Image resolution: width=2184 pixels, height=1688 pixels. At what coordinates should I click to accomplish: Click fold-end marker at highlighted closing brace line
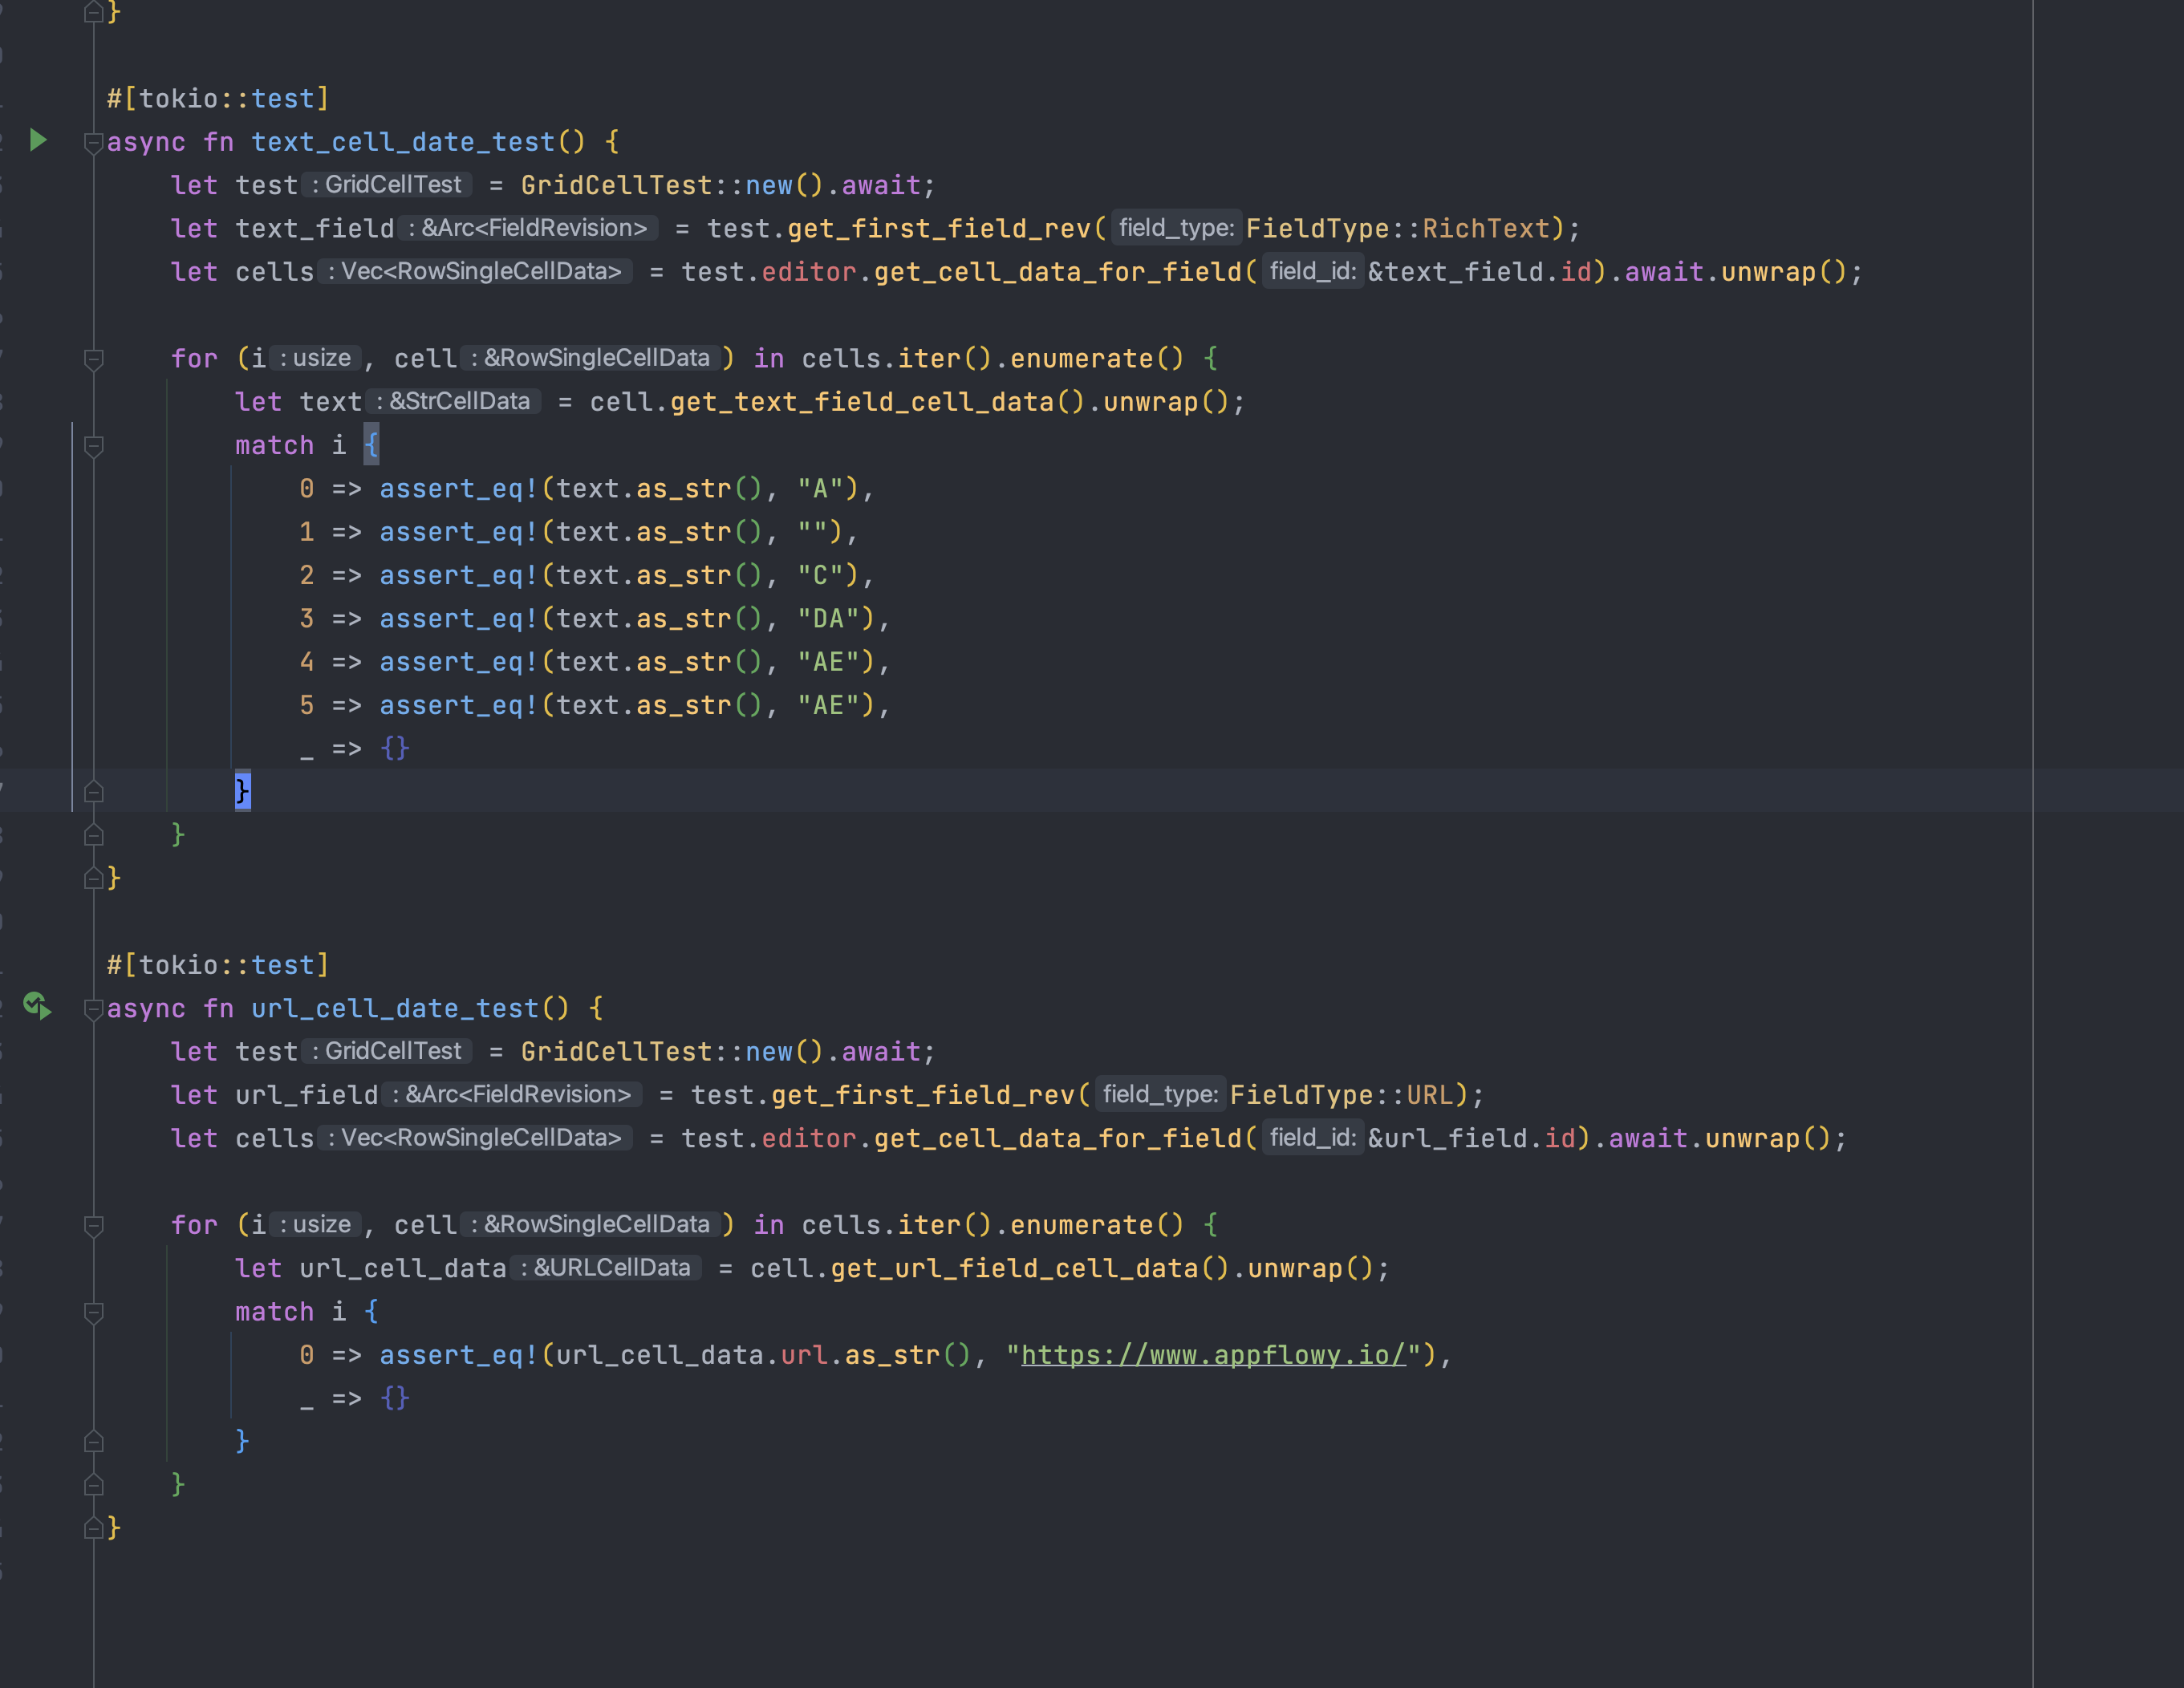click(93, 792)
